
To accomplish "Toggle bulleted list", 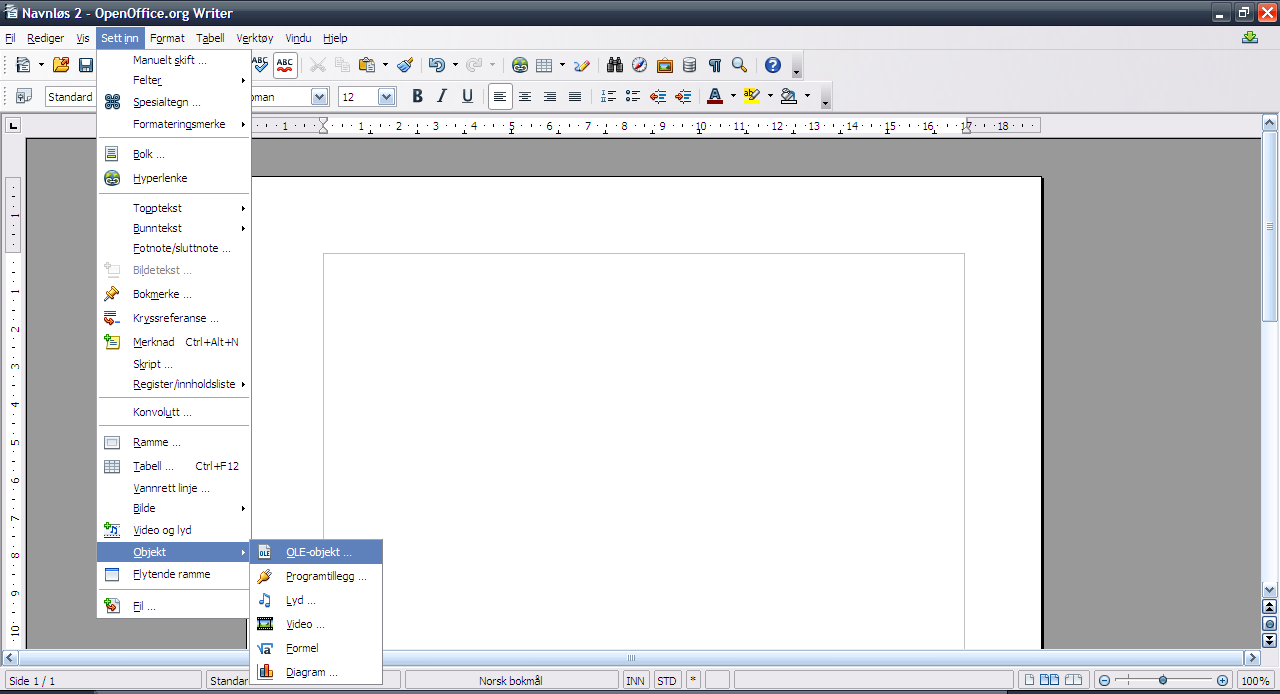I will (633, 96).
